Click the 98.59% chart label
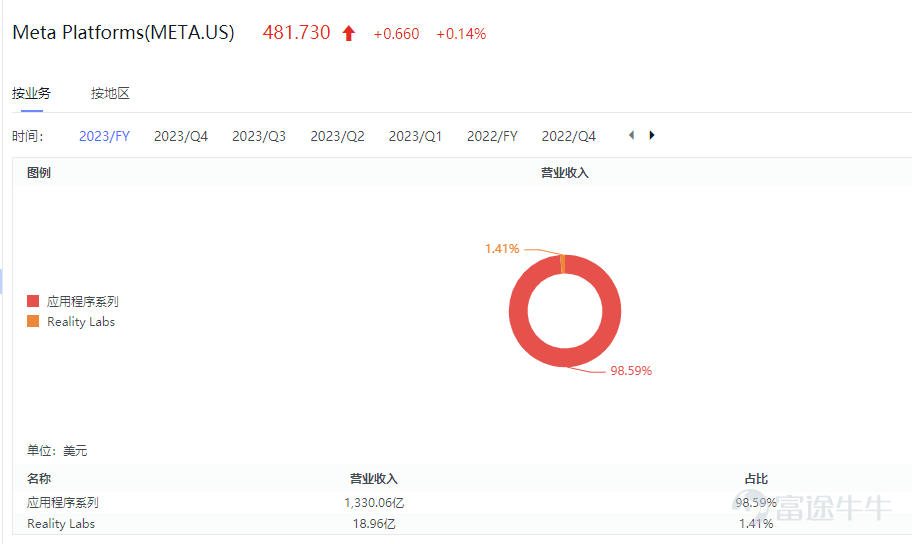Image resolution: width=912 pixels, height=544 pixels. click(631, 371)
